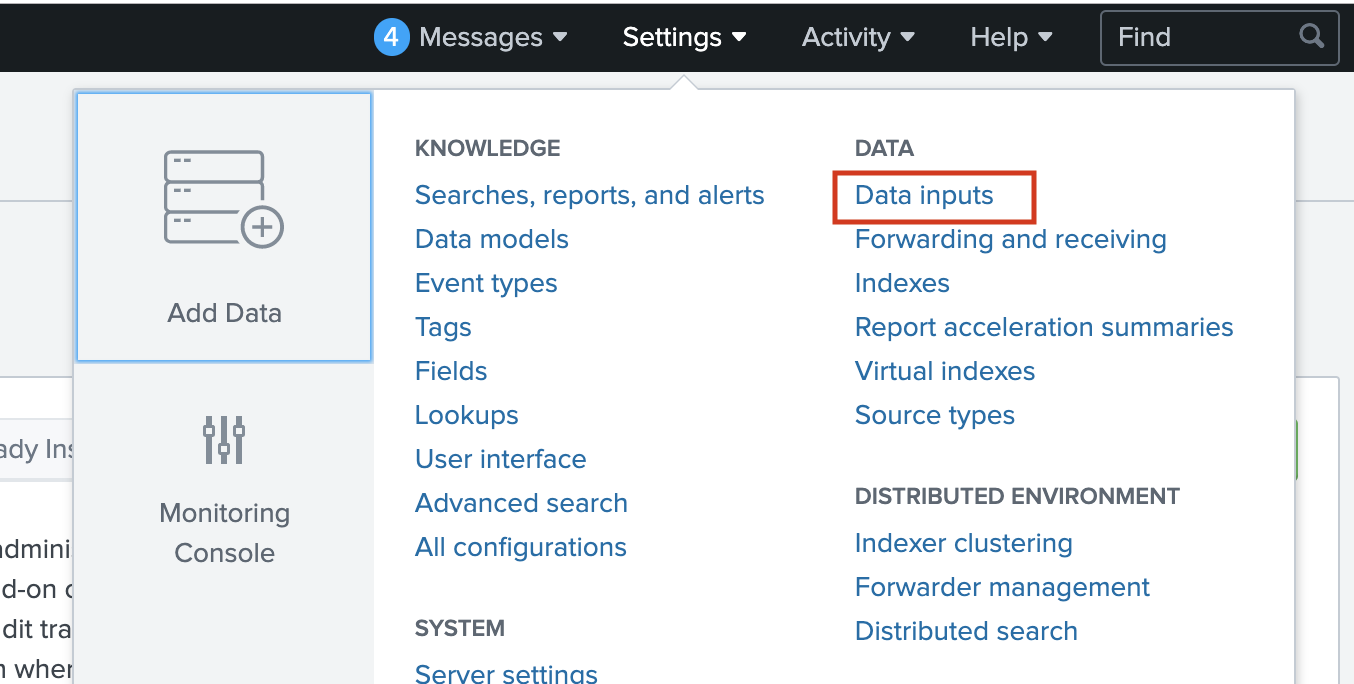This screenshot has height=684, width=1354.
Task: Select Indexes under Data
Action: click(x=902, y=283)
